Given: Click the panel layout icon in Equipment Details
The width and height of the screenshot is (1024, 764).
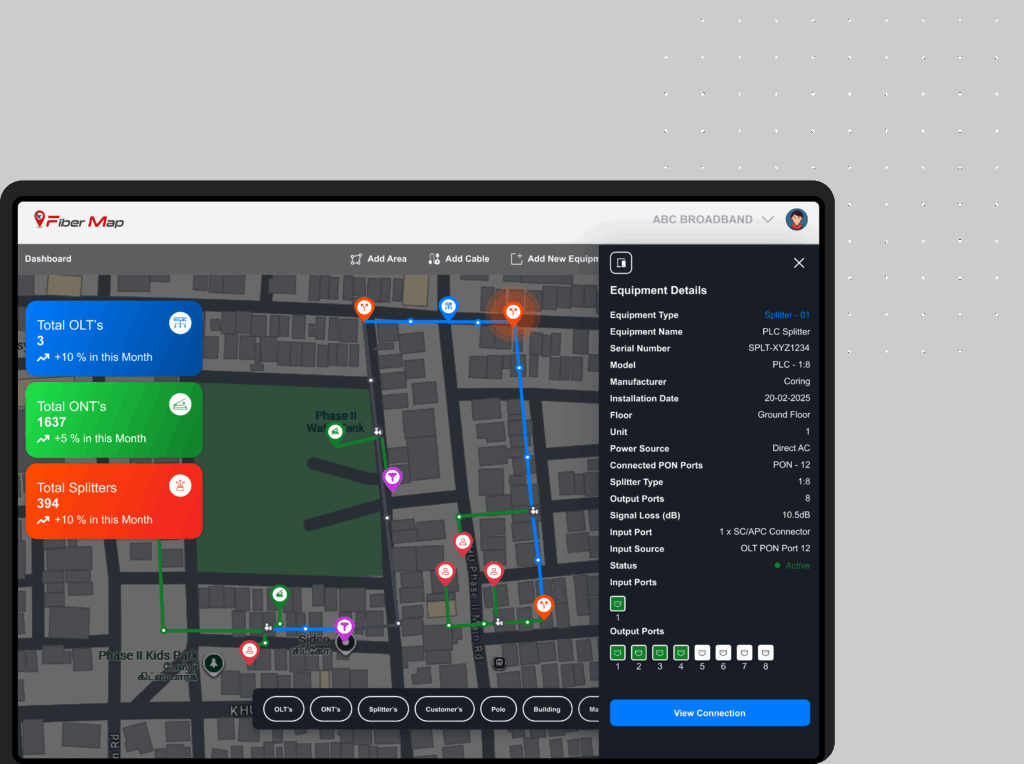Looking at the screenshot, I should click(621, 263).
